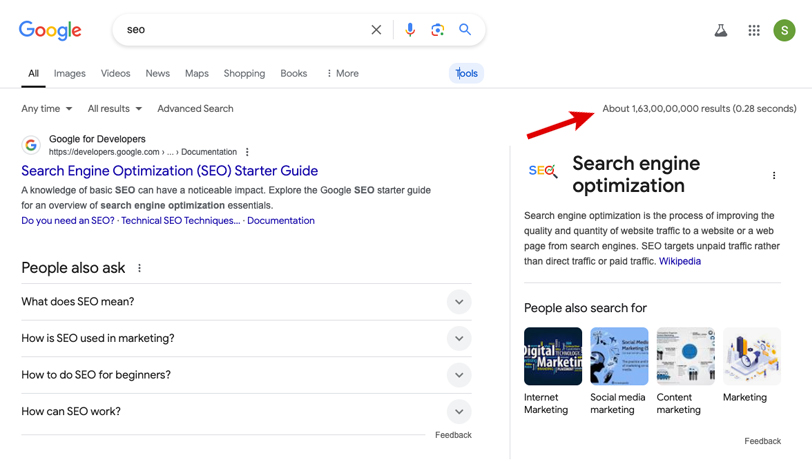This screenshot has height=465, width=812.
Task: Open the Technical SEO Techniques sitelink
Action: (x=181, y=221)
